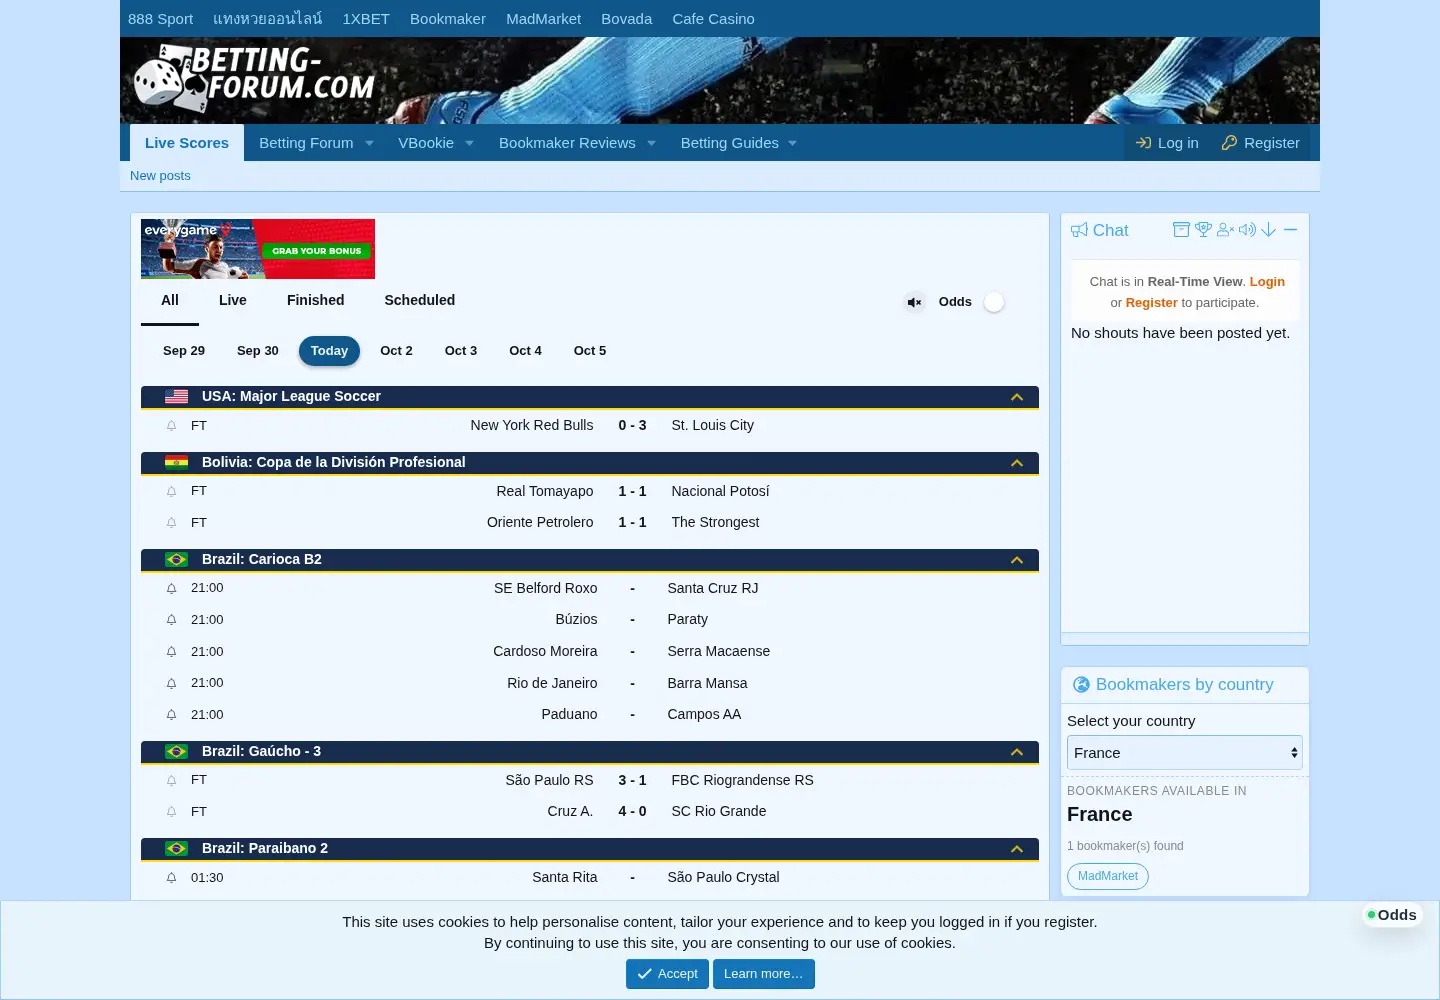Screen dimensions: 1440x1000
Task: Set alert bell for Cruz A. match
Action: pos(171,812)
